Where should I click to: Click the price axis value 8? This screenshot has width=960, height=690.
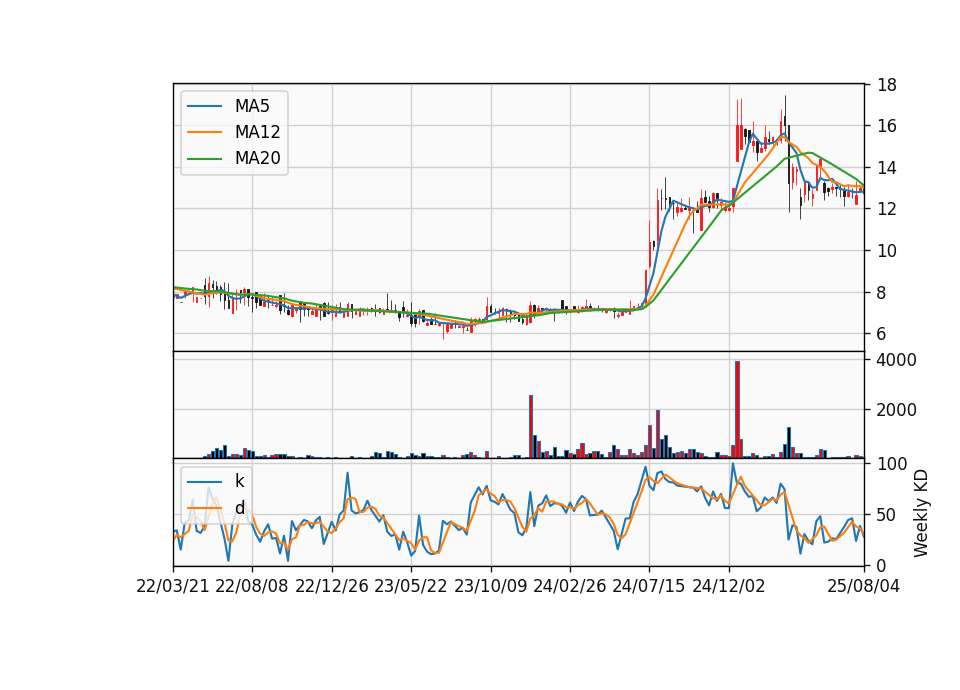click(882, 293)
